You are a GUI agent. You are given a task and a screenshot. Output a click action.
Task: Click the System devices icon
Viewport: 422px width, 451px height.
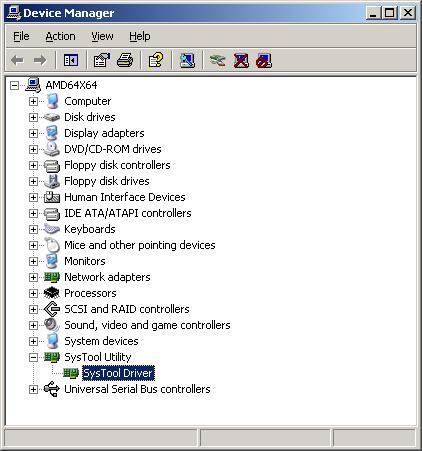[52, 341]
